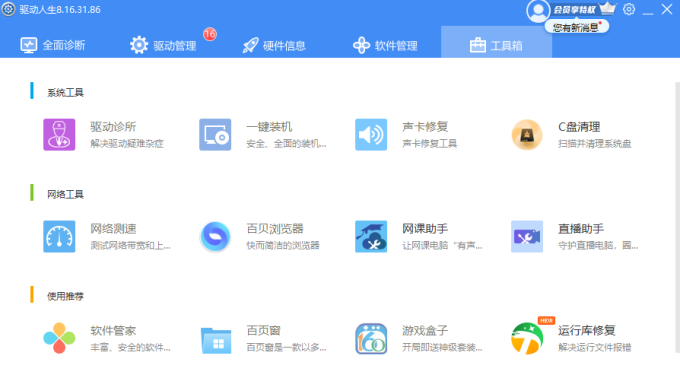Launch the 百页窗 folder icon
This screenshot has height=378, width=680.
tap(216, 340)
